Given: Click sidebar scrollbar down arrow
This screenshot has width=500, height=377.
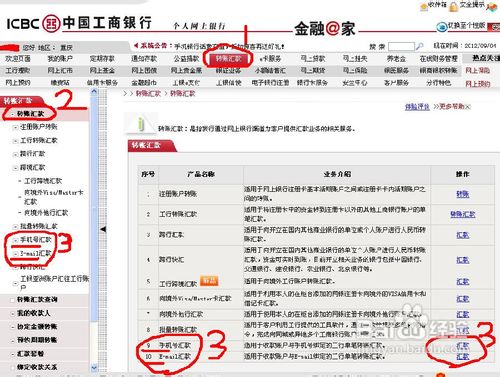Looking at the screenshot, I should 94,368.
